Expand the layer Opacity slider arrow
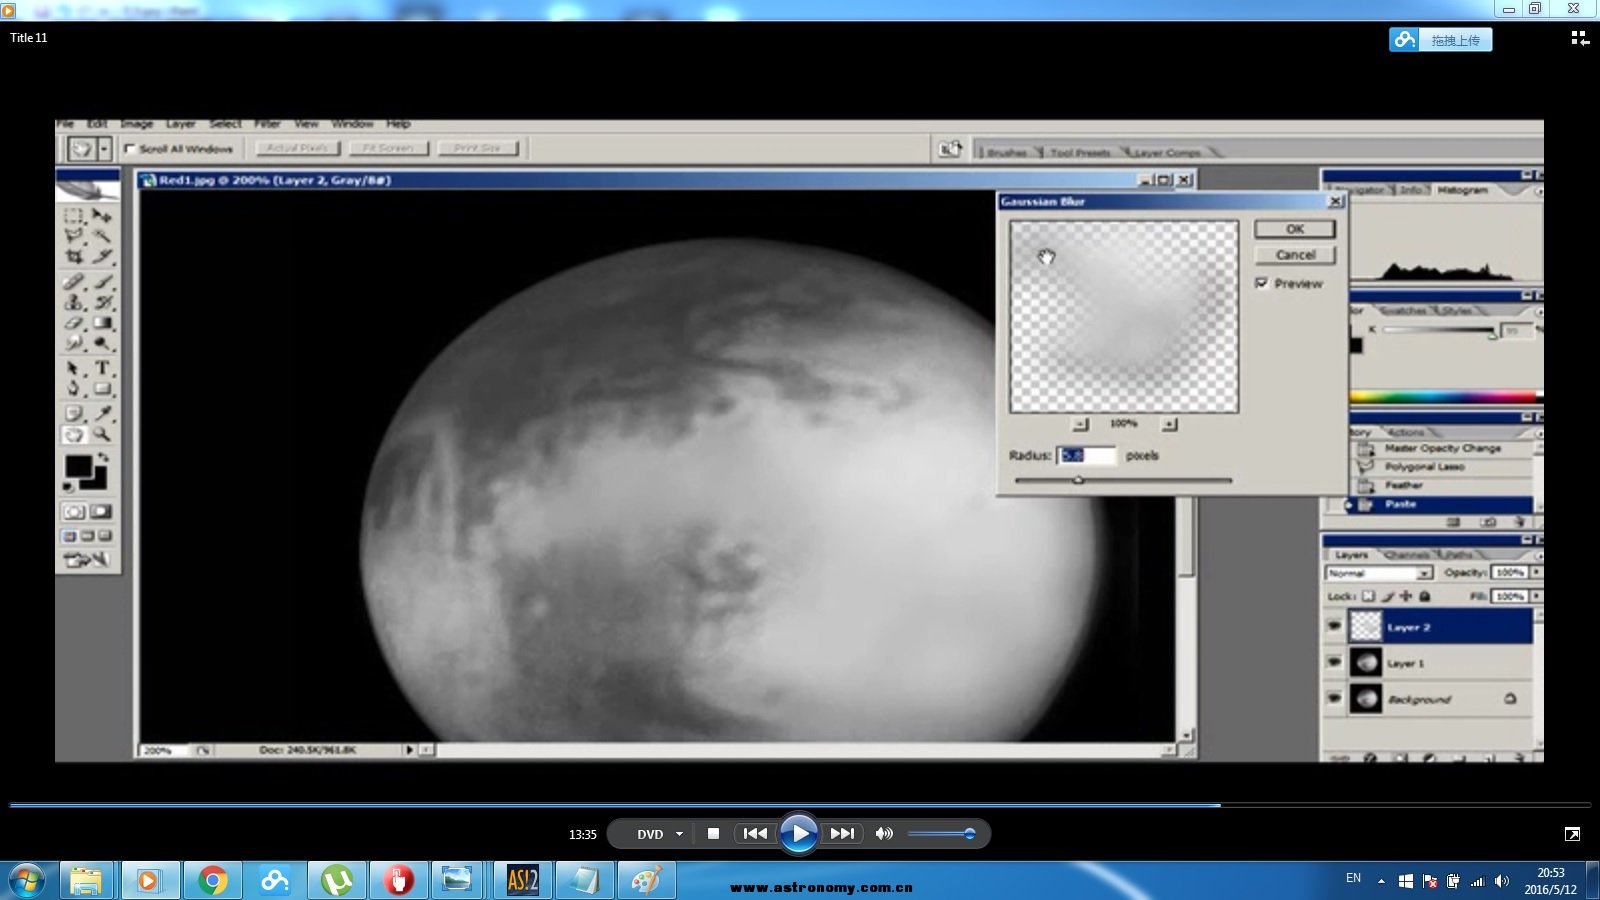1600x900 pixels. pyautogui.click(x=1536, y=572)
